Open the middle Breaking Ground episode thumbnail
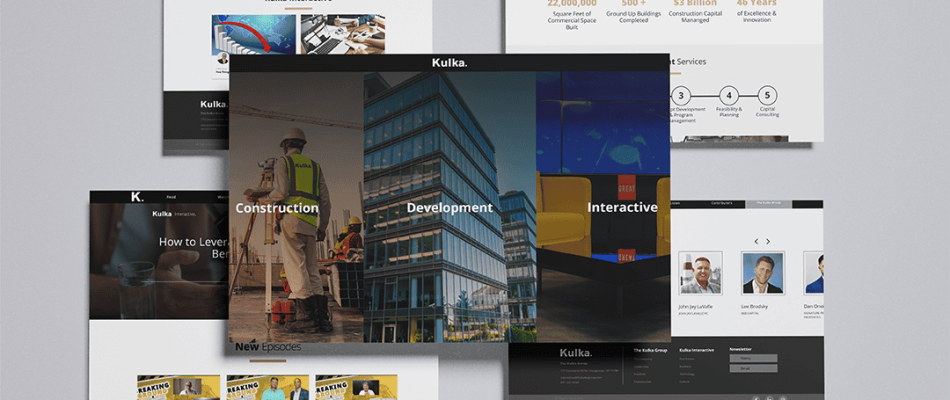This screenshot has height=400, width=950. tap(267, 387)
